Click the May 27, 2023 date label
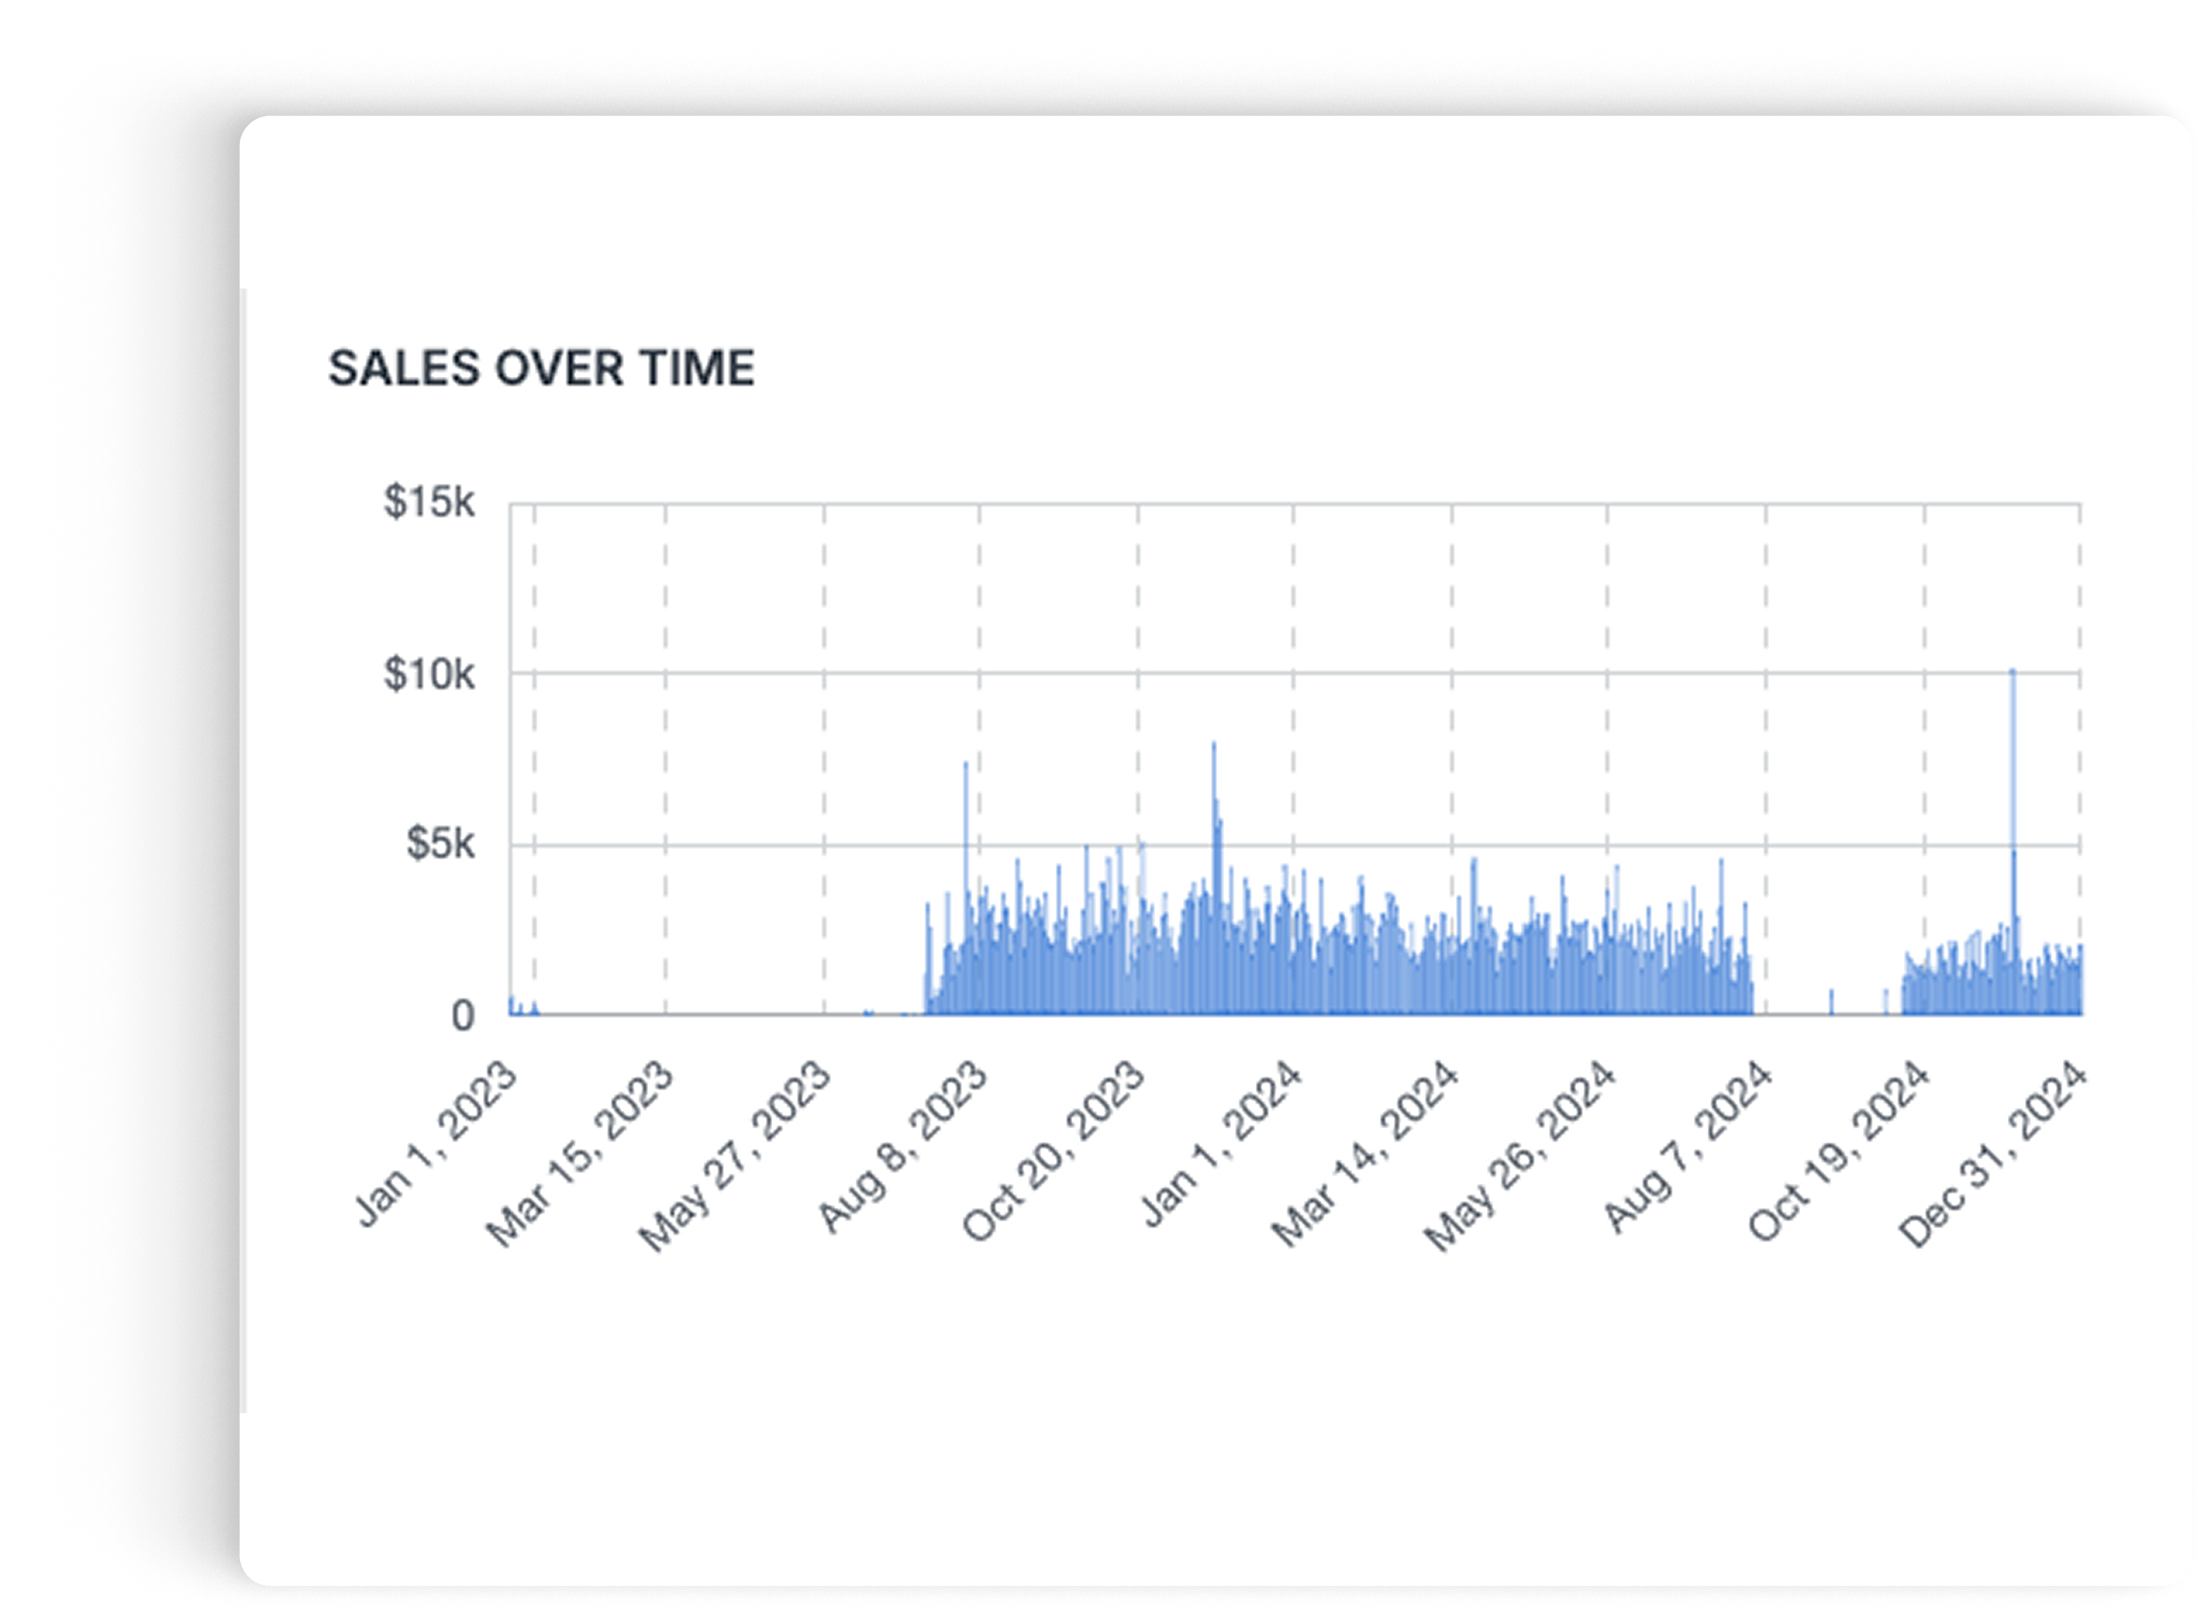 point(735,1156)
